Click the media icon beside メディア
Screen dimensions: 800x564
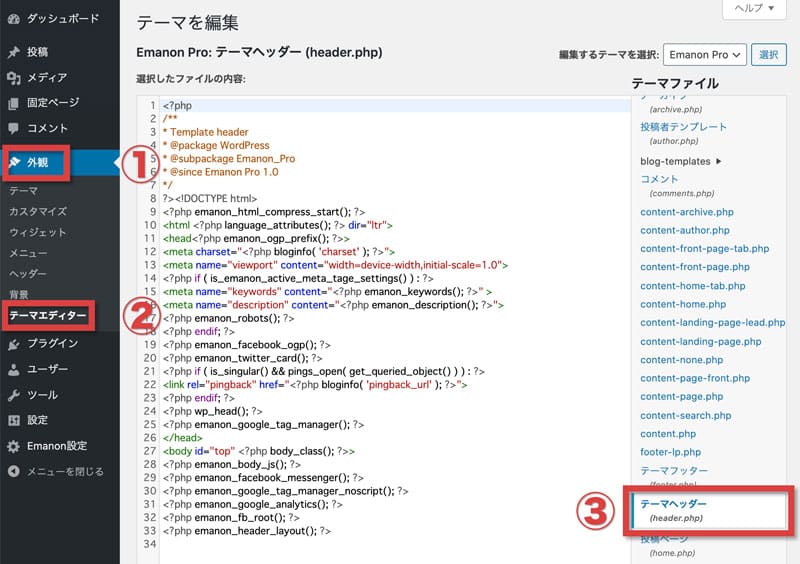click(x=14, y=78)
